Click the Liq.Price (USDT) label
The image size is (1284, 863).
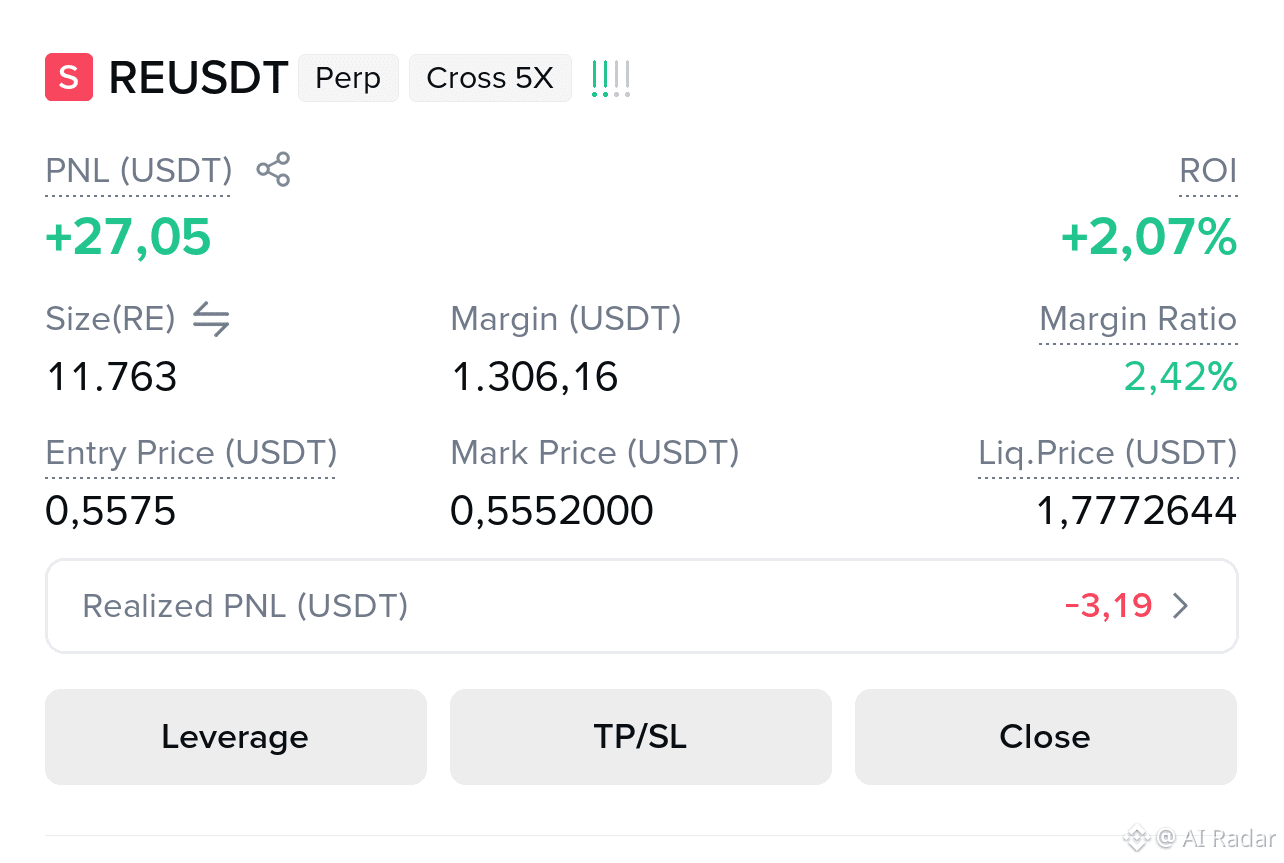(1108, 453)
